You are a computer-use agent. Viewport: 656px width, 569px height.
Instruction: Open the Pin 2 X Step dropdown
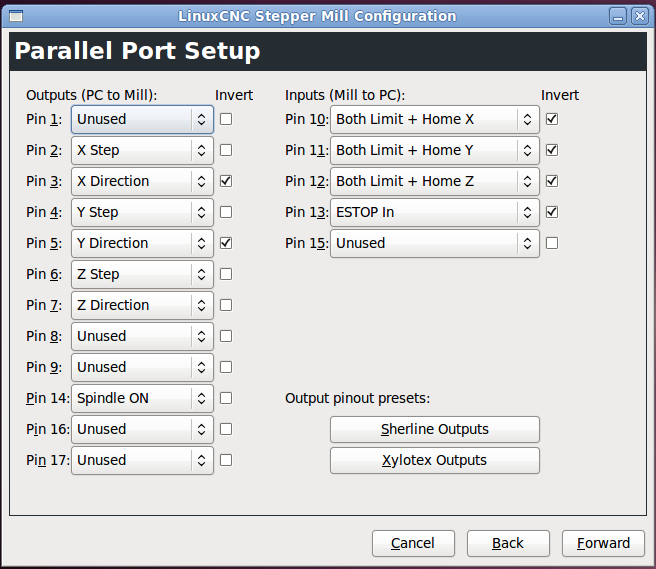[x=142, y=150]
